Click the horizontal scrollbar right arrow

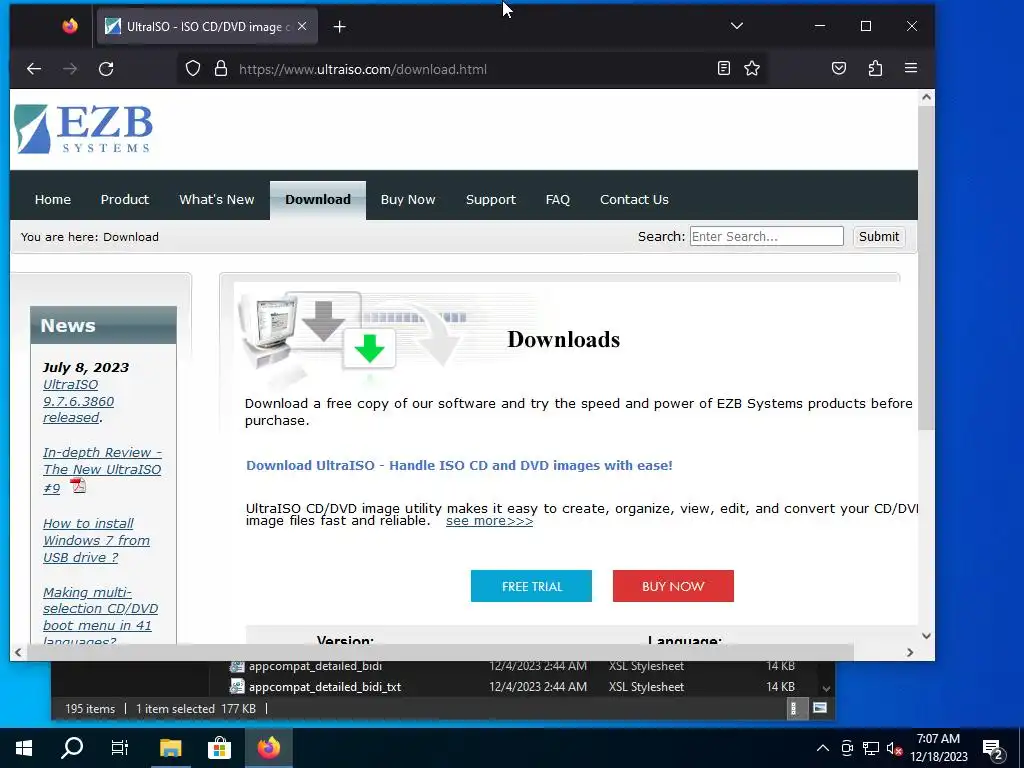pos(910,652)
